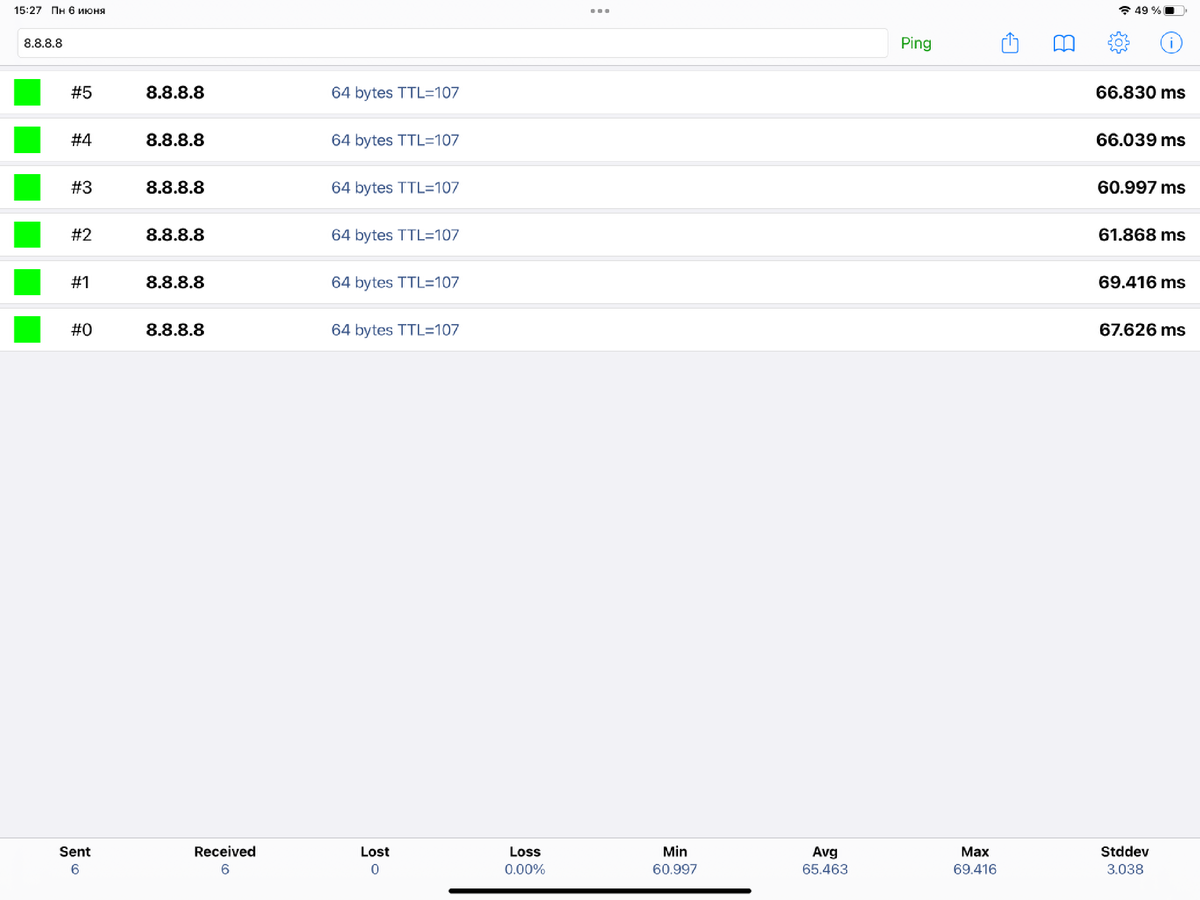Click the Stddev 3.038 statistic
The height and width of the screenshot is (900, 1200).
1125,860
